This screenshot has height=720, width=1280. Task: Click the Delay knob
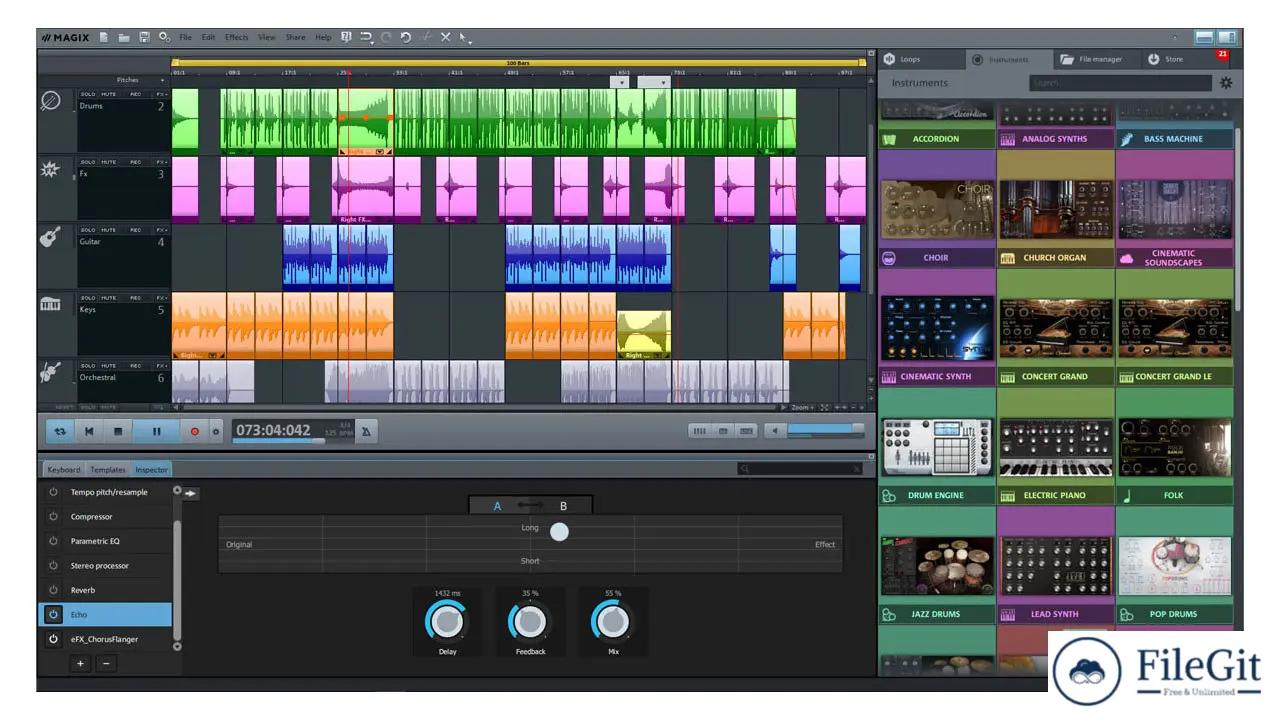point(447,622)
